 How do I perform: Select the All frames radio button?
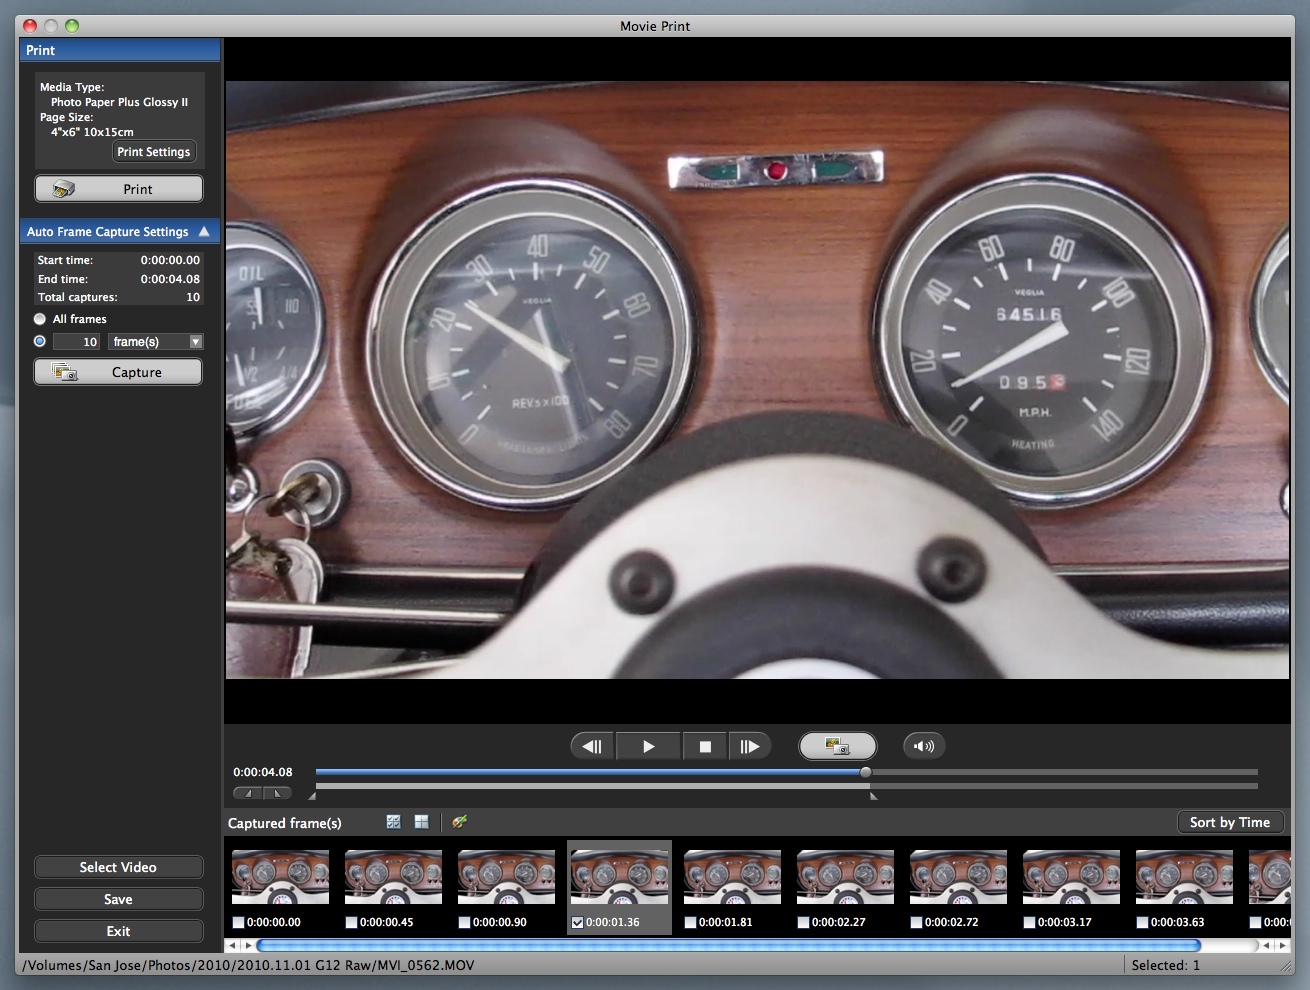40,319
